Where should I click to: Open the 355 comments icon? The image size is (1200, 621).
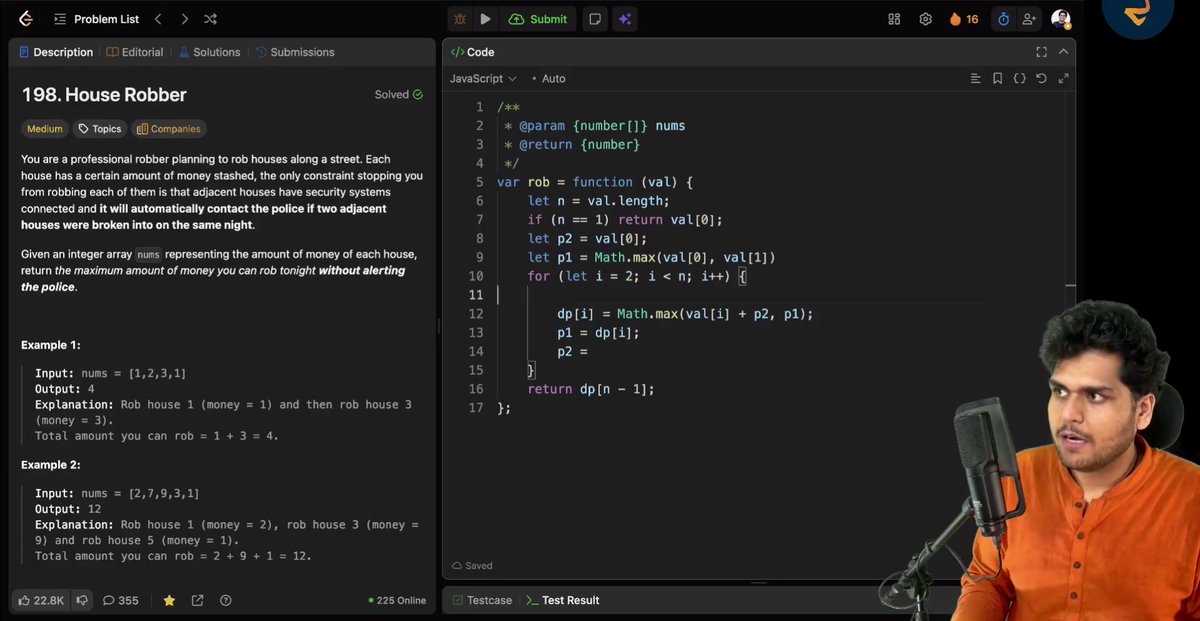[x=121, y=600]
